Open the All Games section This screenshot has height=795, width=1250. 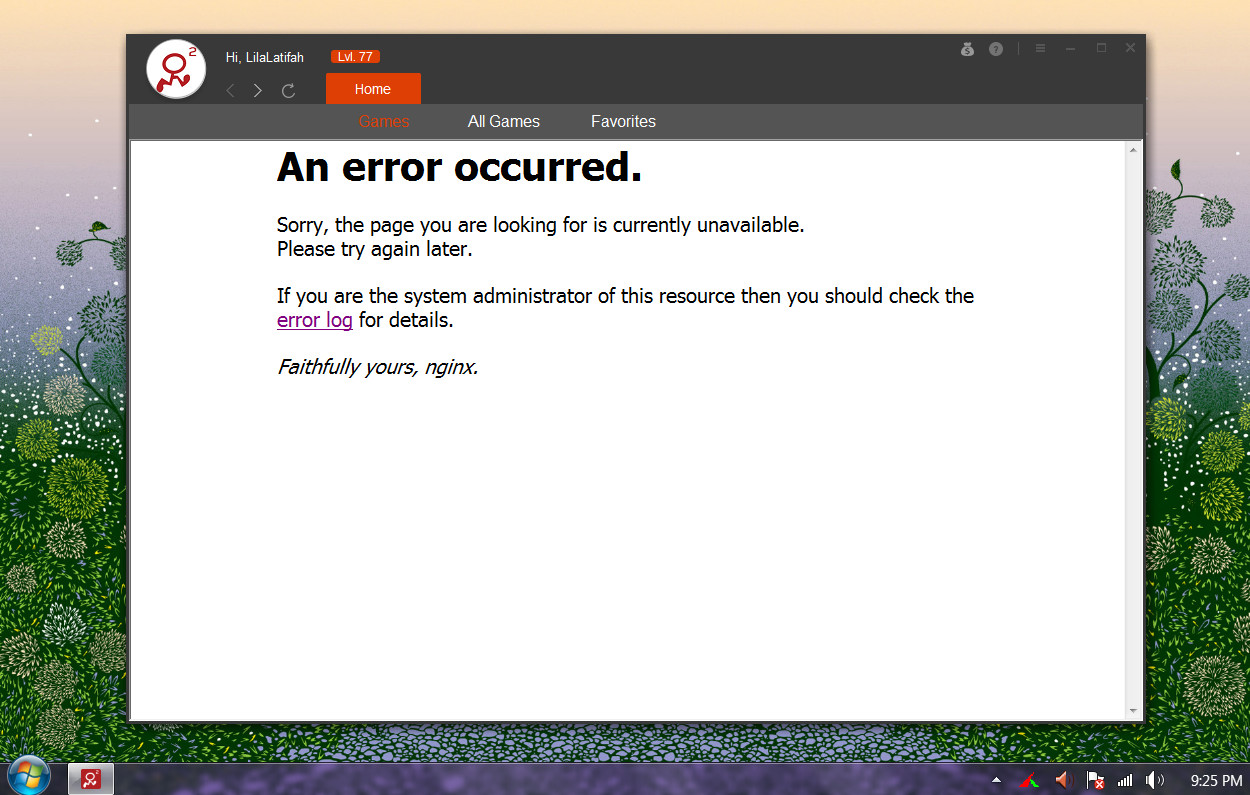(x=504, y=121)
